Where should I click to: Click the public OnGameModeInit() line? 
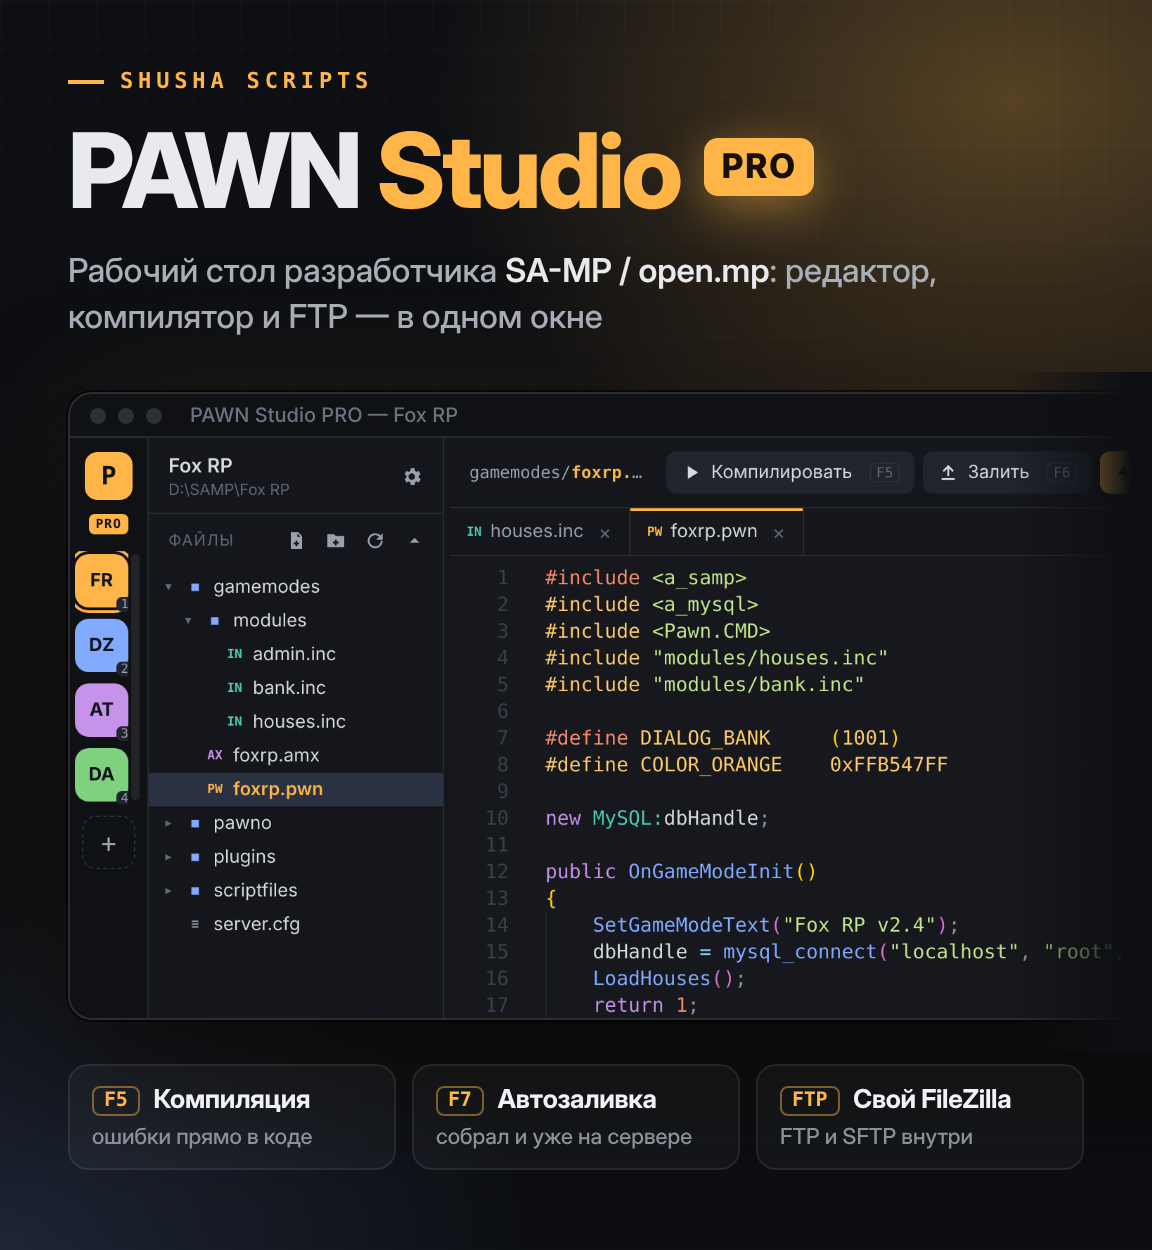(x=681, y=872)
